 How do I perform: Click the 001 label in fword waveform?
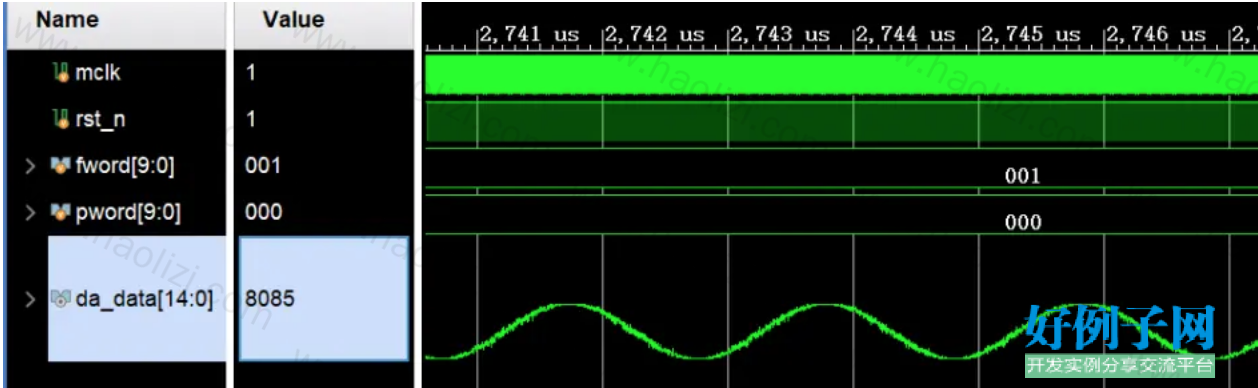pos(1022,176)
